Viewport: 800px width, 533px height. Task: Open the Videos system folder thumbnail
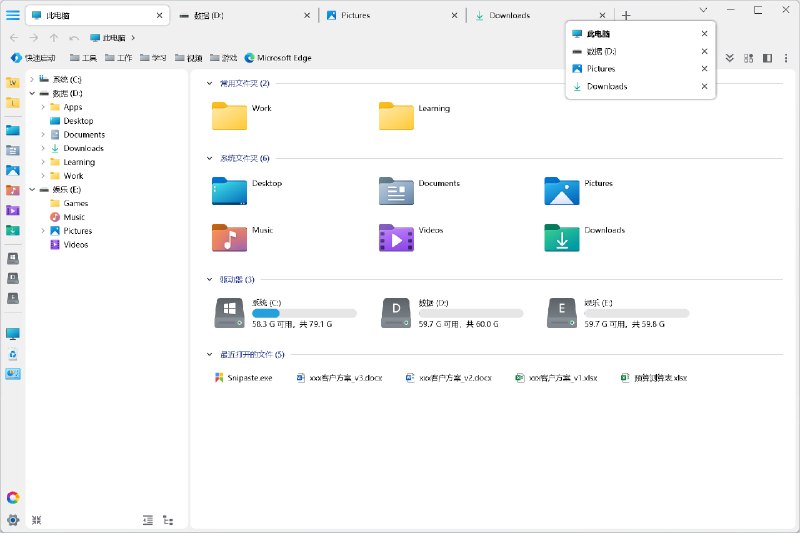point(396,237)
